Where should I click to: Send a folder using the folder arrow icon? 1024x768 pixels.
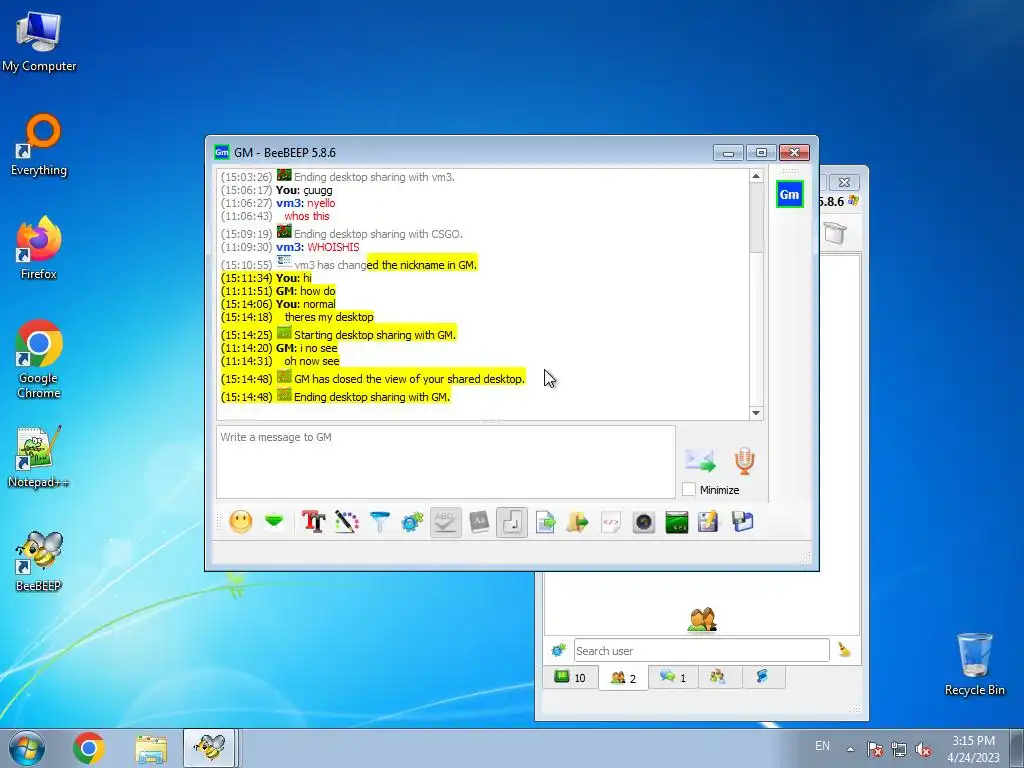(578, 522)
